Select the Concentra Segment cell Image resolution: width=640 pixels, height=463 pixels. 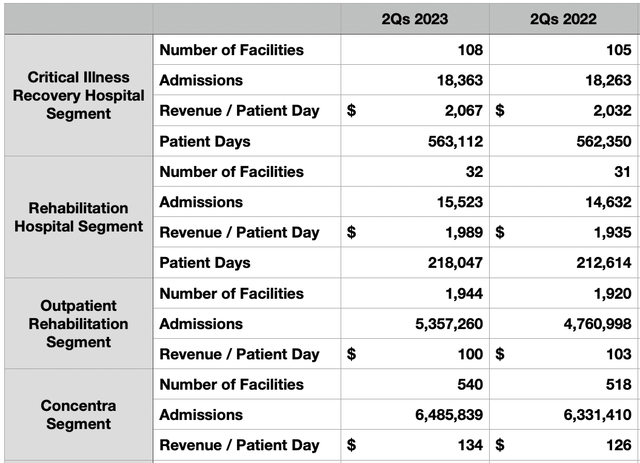point(78,414)
